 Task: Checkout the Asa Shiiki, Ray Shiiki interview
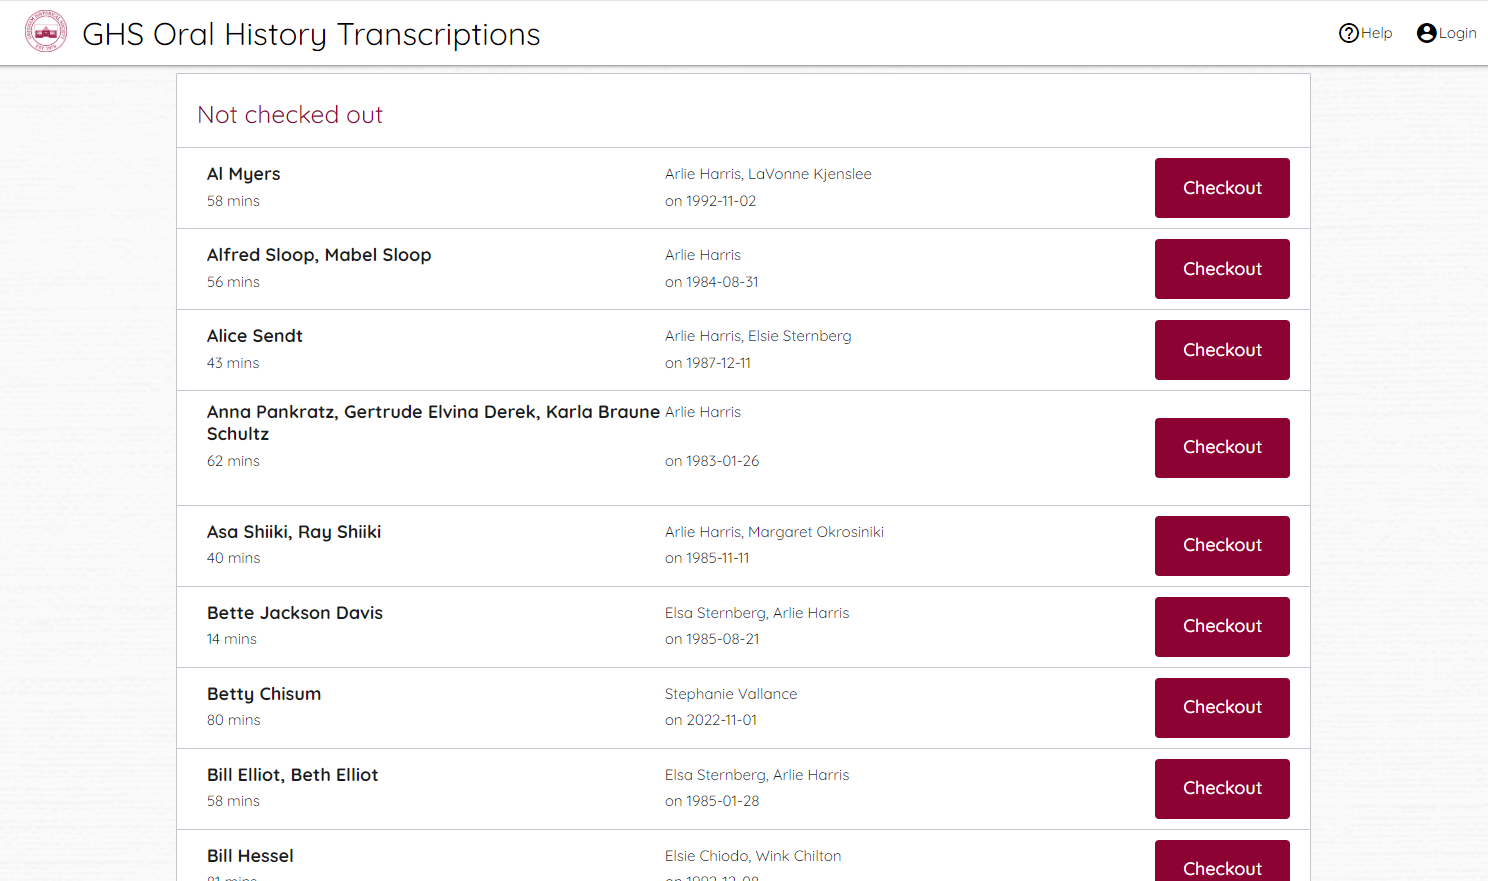[x=1221, y=545]
